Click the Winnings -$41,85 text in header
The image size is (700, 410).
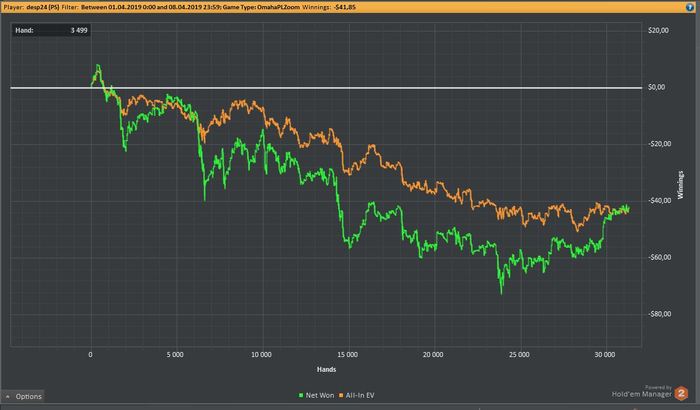pos(329,7)
